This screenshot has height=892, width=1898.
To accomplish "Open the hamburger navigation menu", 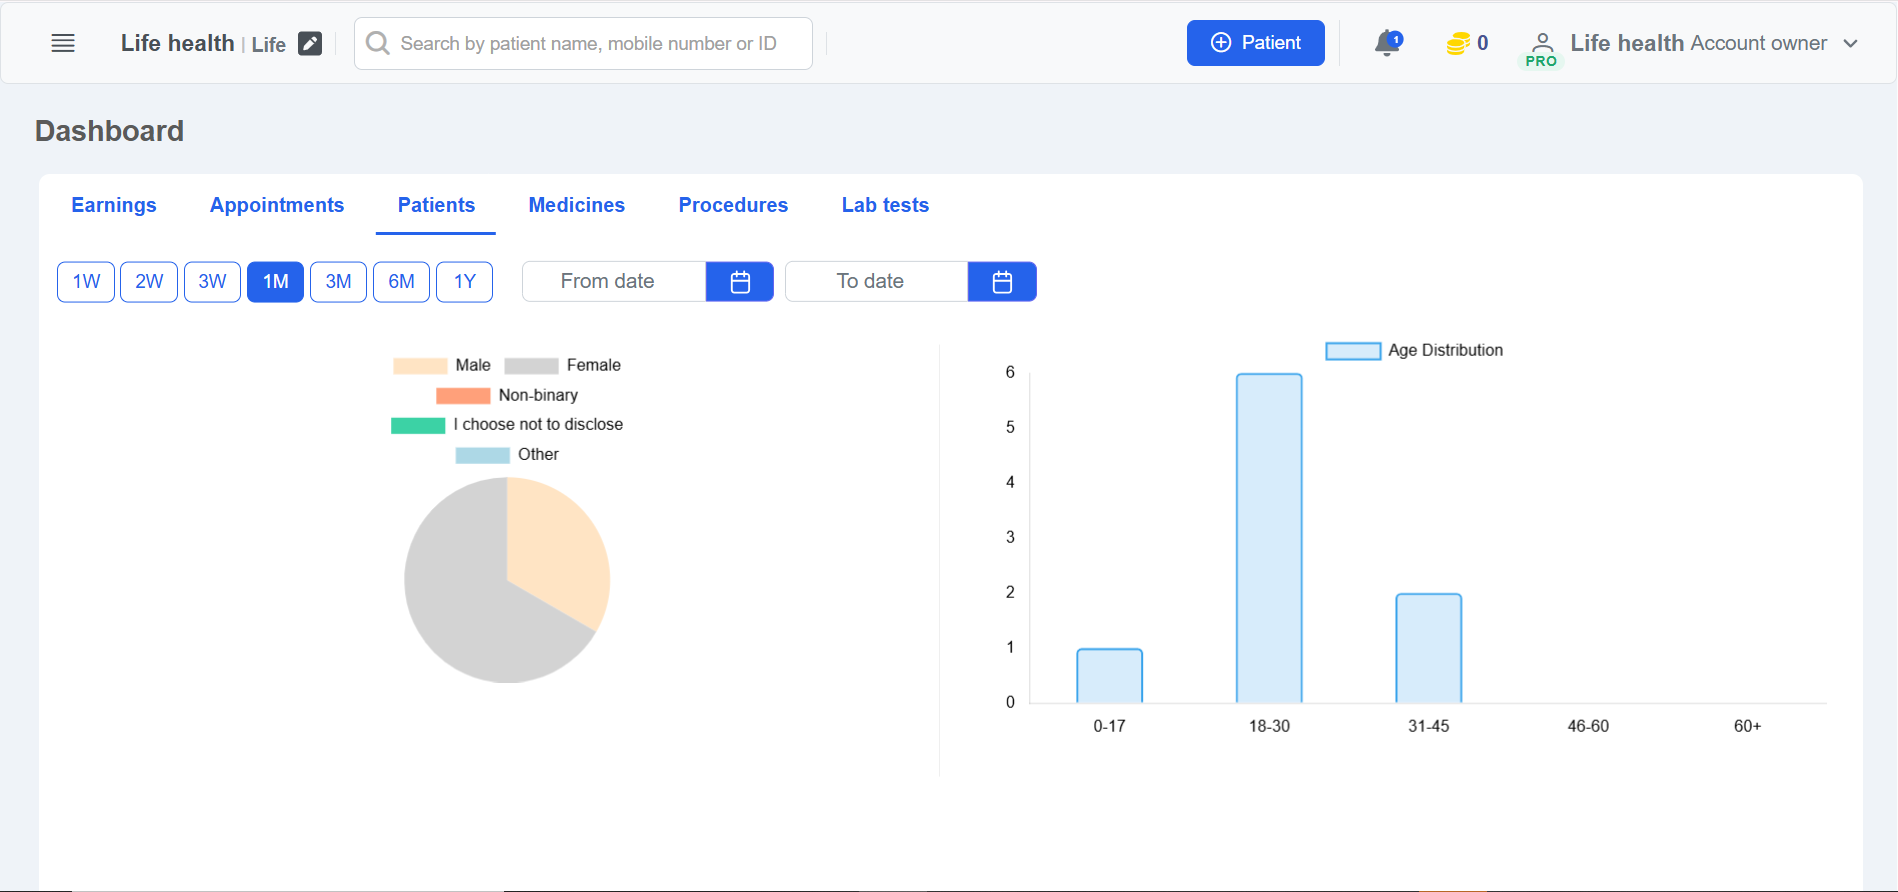I will 63,43.
